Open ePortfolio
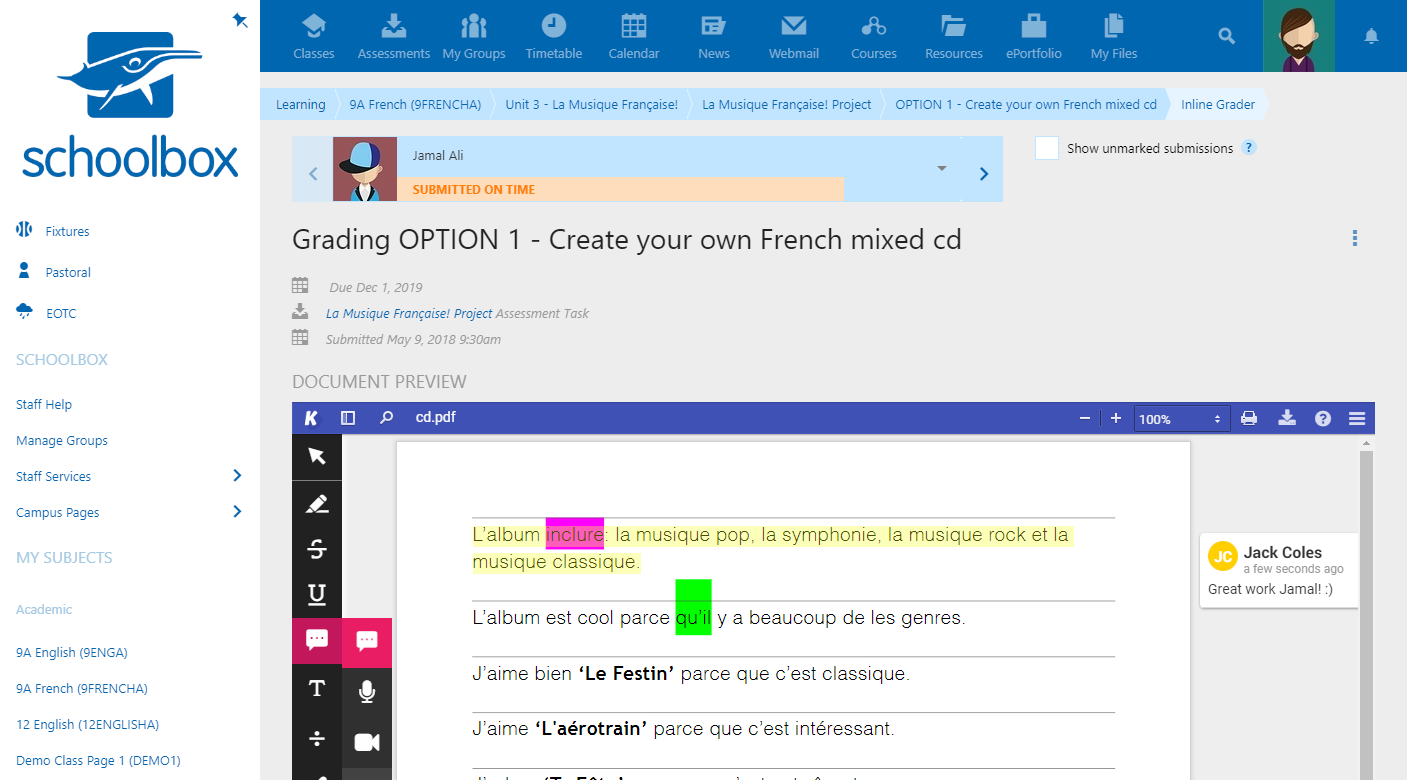Image resolution: width=1407 pixels, height=780 pixels. click(1034, 36)
